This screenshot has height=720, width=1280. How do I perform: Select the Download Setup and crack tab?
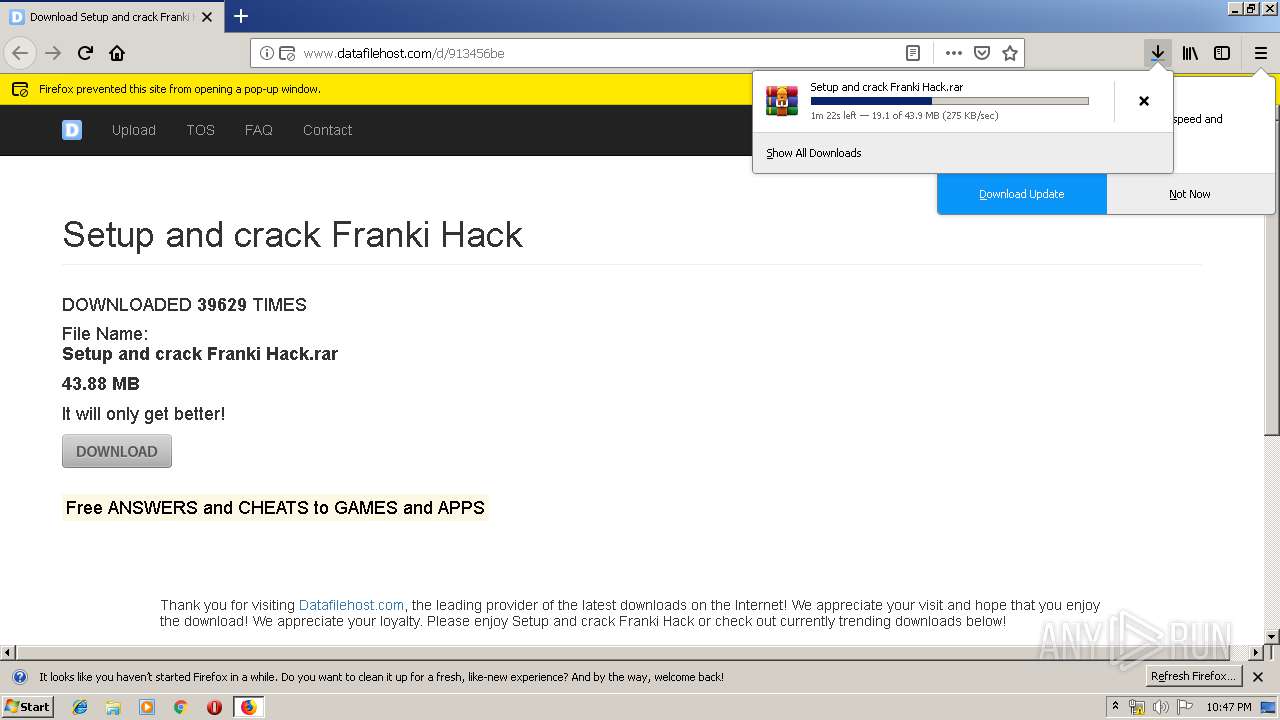pyautogui.click(x=111, y=17)
